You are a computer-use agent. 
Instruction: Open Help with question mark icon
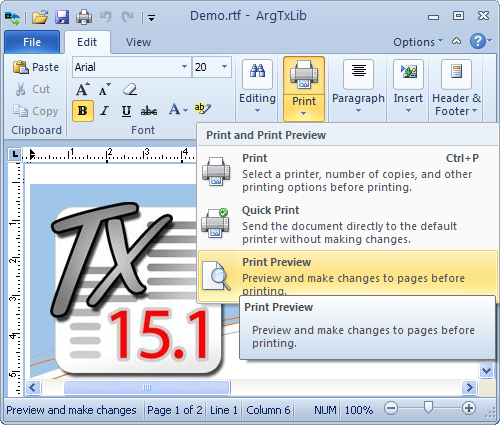click(x=478, y=41)
